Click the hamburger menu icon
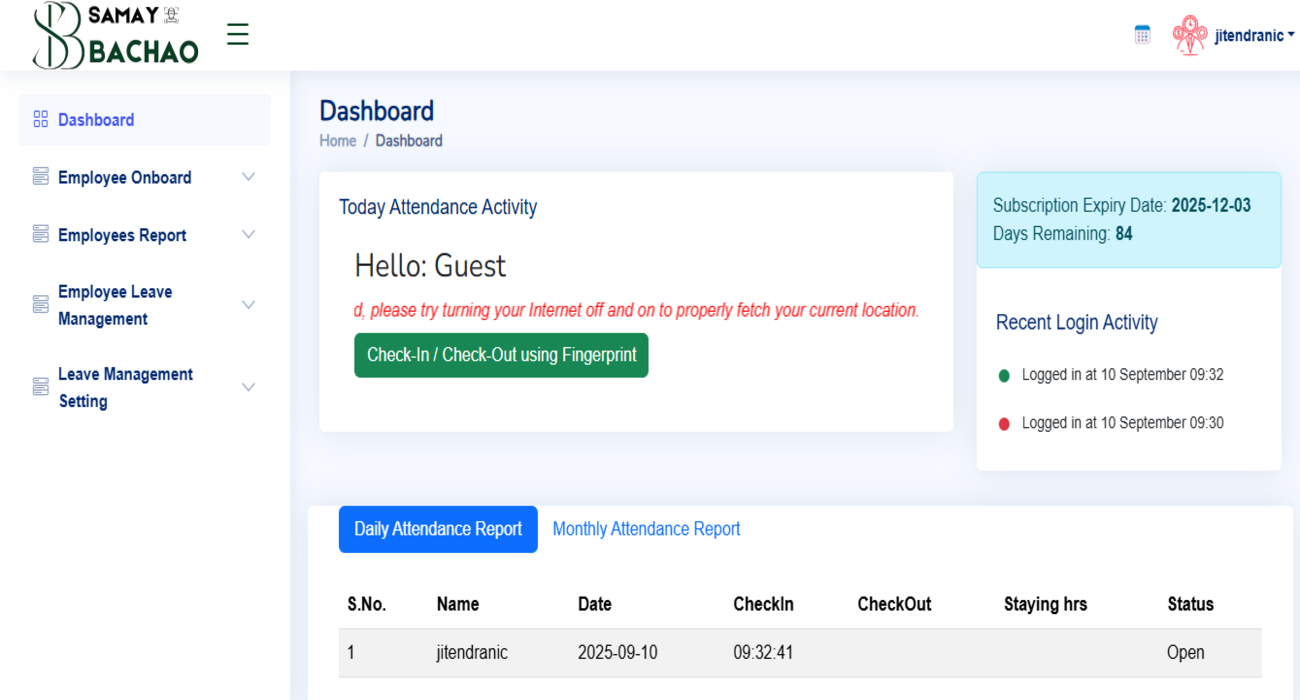Image resolution: width=1300 pixels, height=700 pixels. point(238,33)
